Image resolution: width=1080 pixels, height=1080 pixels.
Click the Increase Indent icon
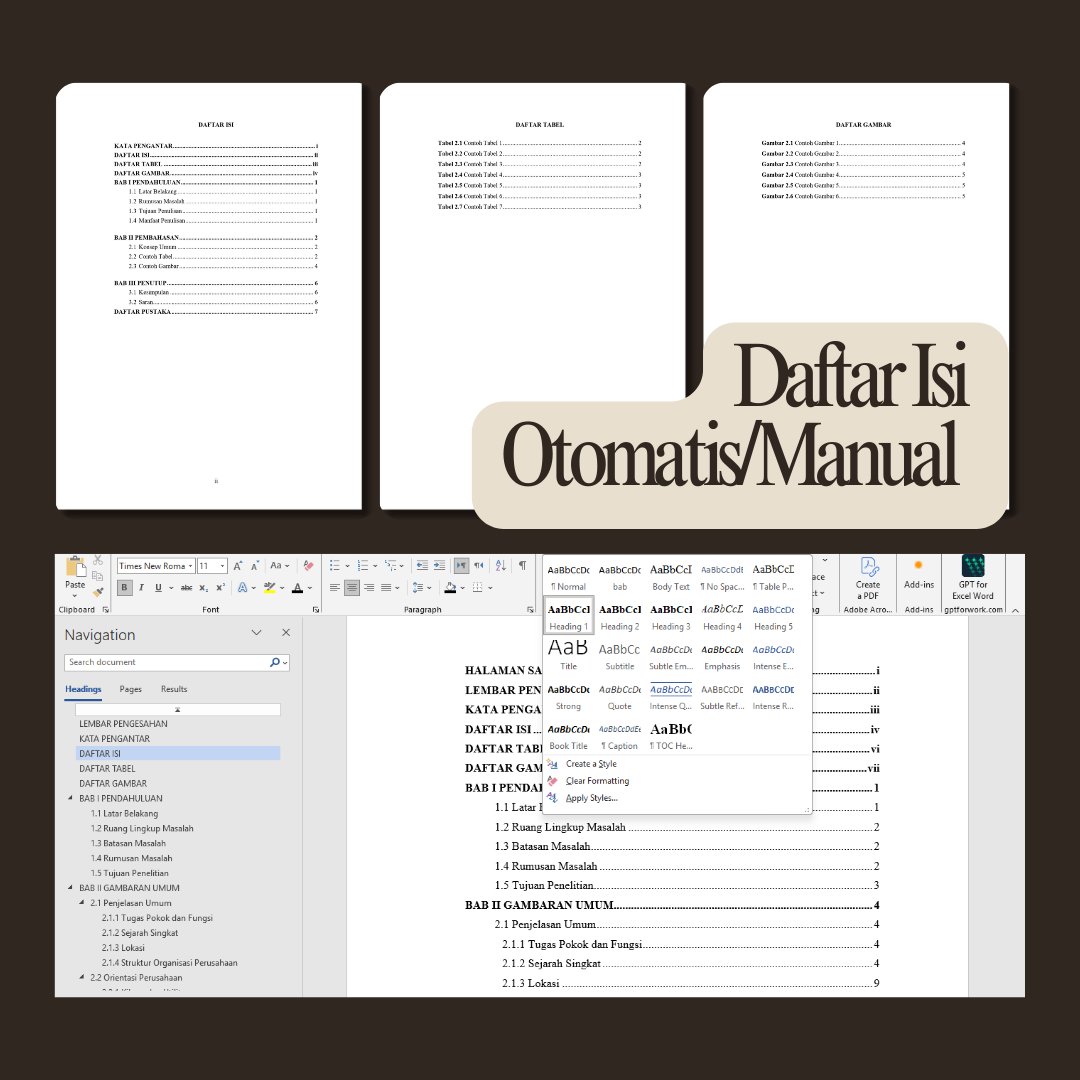[439, 565]
